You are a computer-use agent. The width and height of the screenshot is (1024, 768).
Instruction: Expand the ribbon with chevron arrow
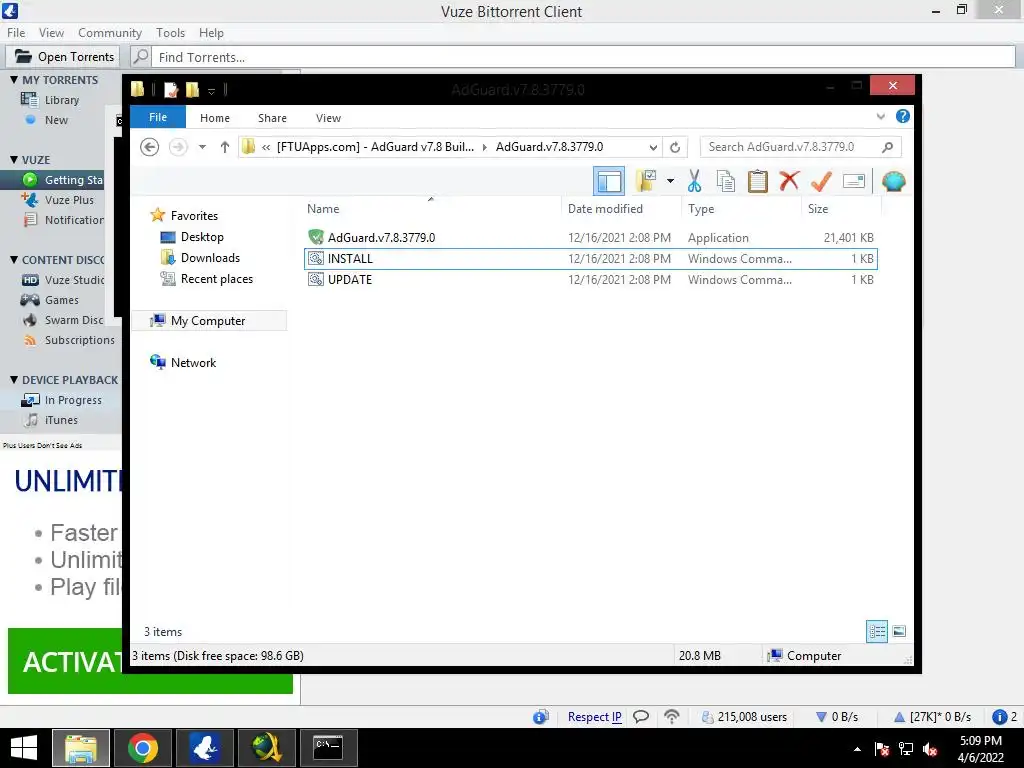(880, 117)
